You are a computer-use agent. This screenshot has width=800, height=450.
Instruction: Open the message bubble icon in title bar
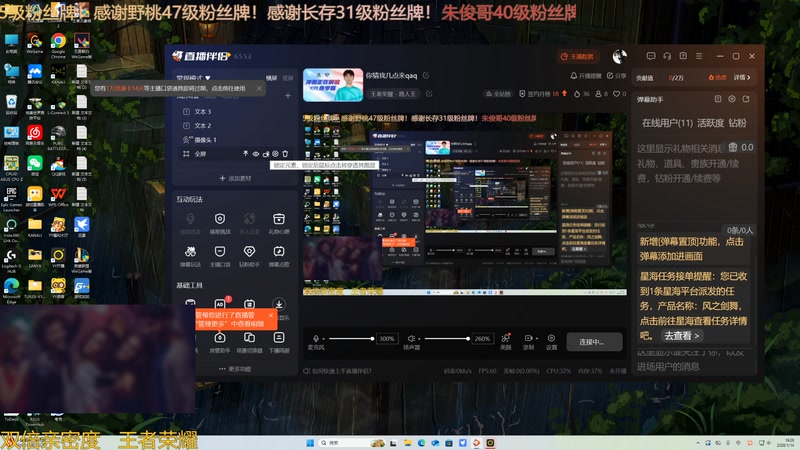(x=651, y=56)
